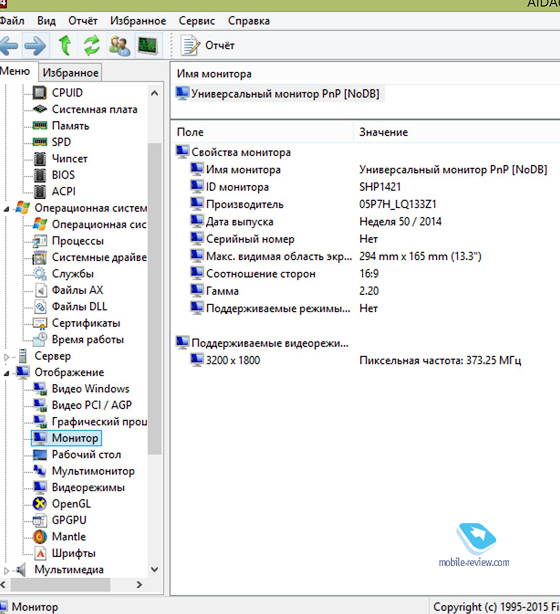
Task: Click the GPGPU icon
Action: [40, 520]
